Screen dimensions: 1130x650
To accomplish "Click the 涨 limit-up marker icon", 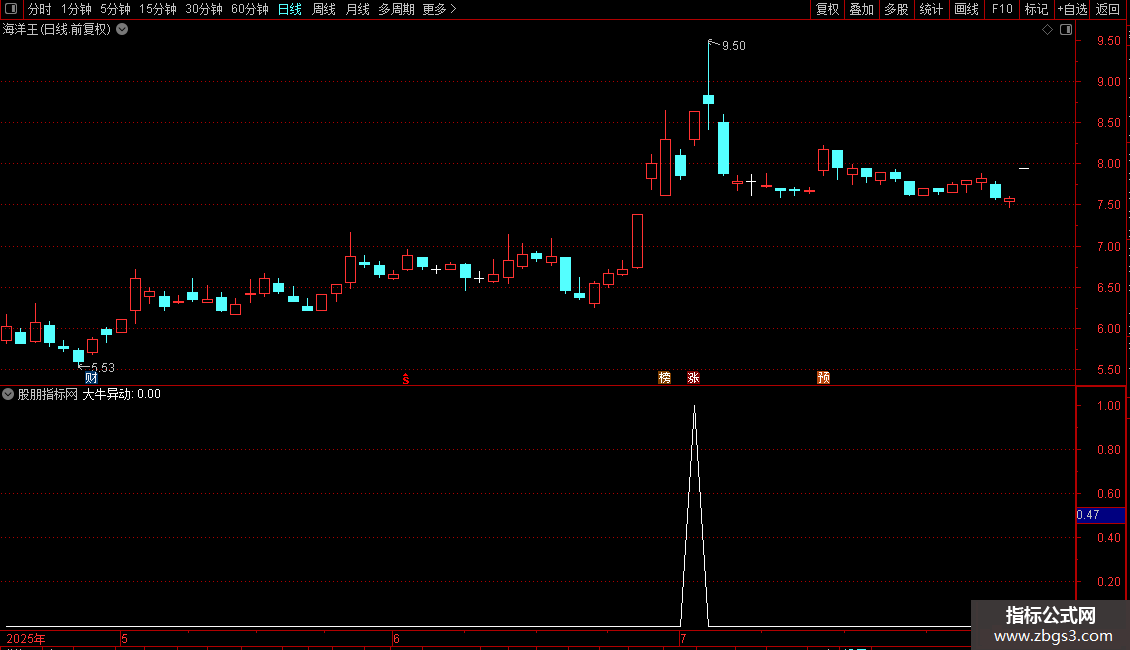I will pos(693,378).
